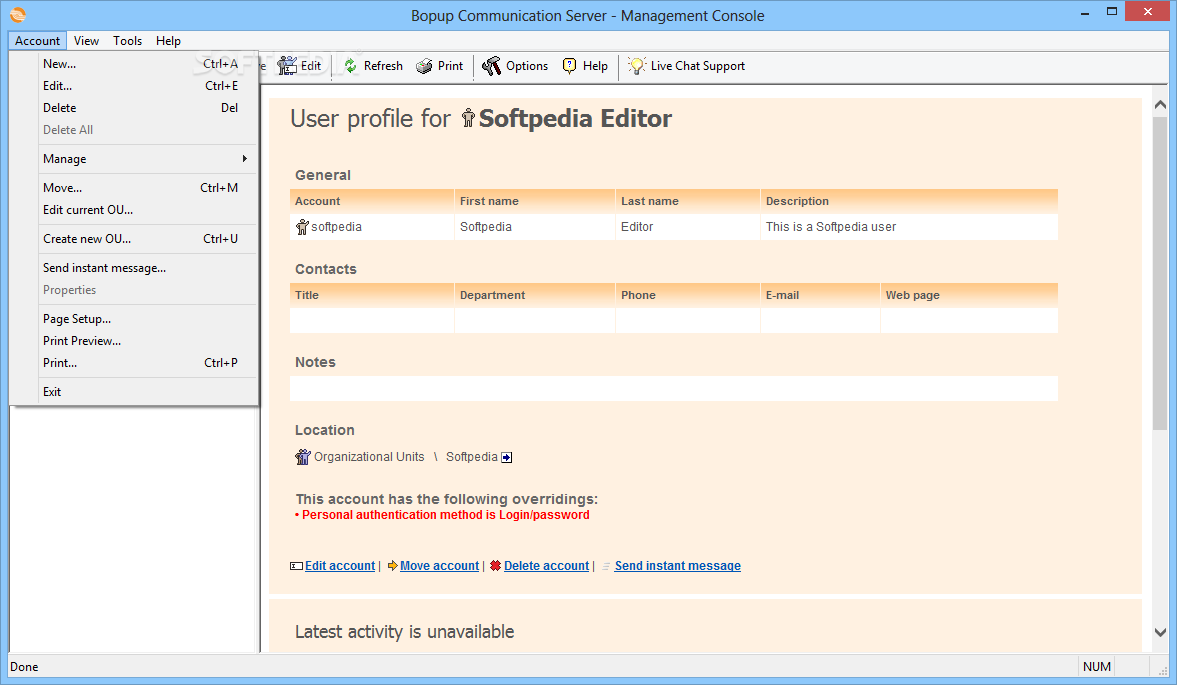The height and width of the screenshot is (685, 1177).
Task: Click the Last name column header
Action: [x=688, y=201]
